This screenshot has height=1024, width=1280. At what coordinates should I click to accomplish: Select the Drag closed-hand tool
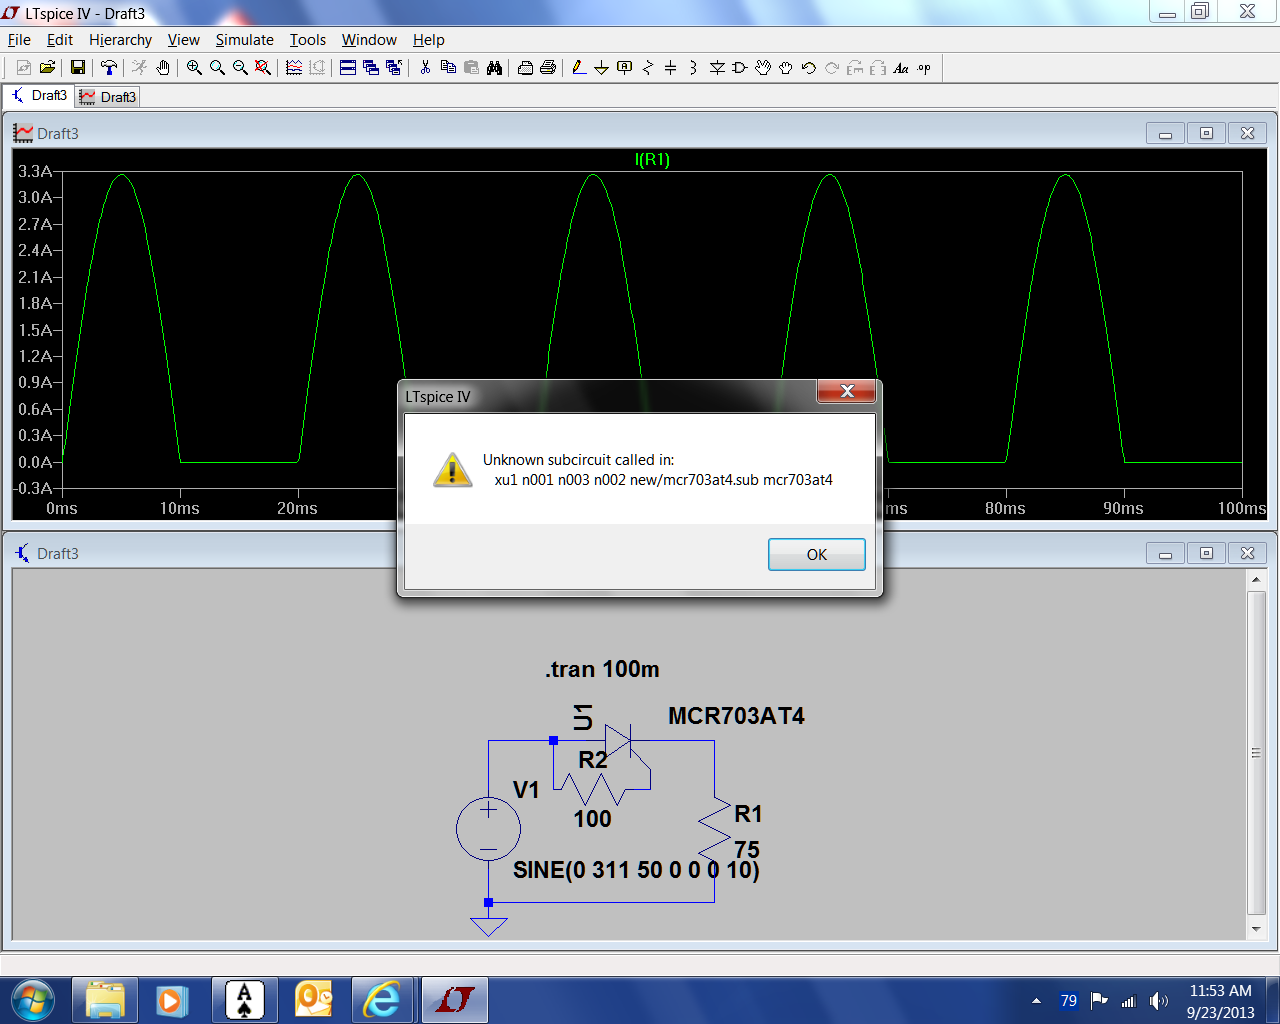coord(786,68)
